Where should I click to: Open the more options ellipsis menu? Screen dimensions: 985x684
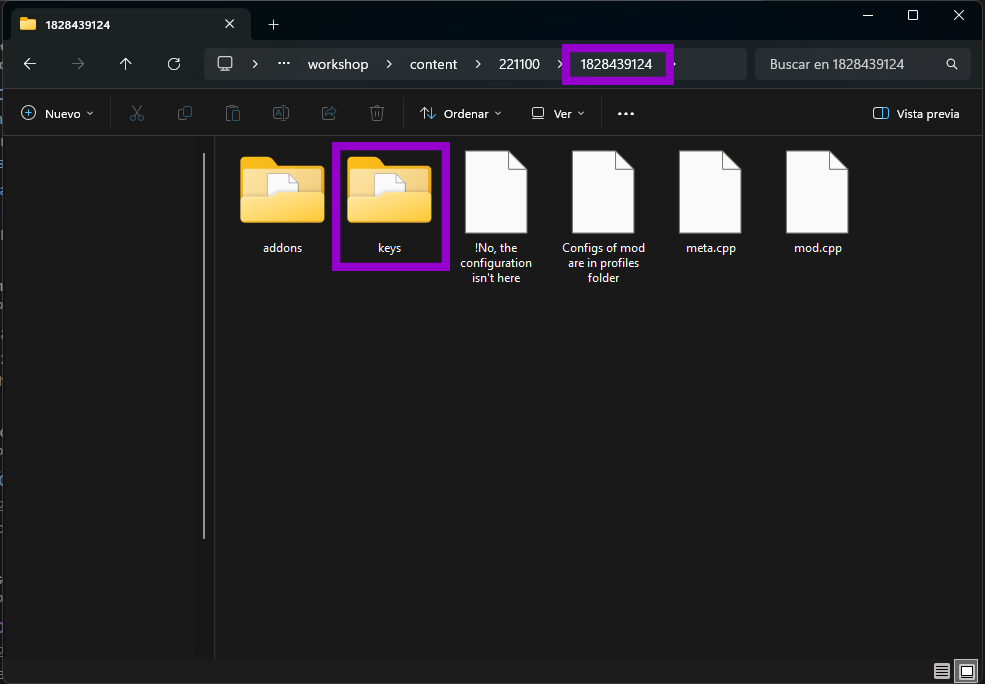coord(626,114)
